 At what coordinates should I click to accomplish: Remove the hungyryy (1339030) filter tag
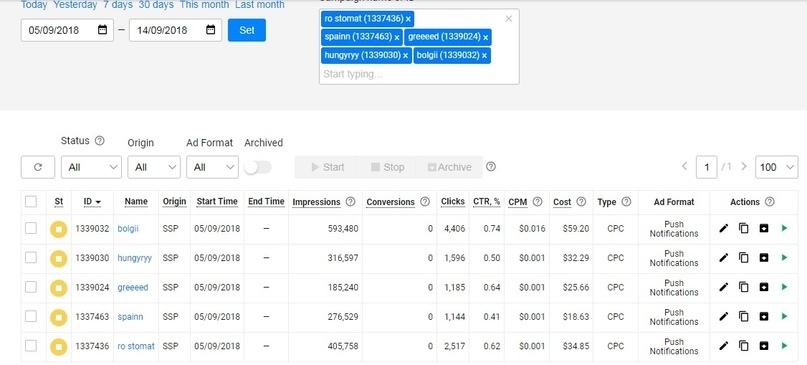click(x=406, y=56)
